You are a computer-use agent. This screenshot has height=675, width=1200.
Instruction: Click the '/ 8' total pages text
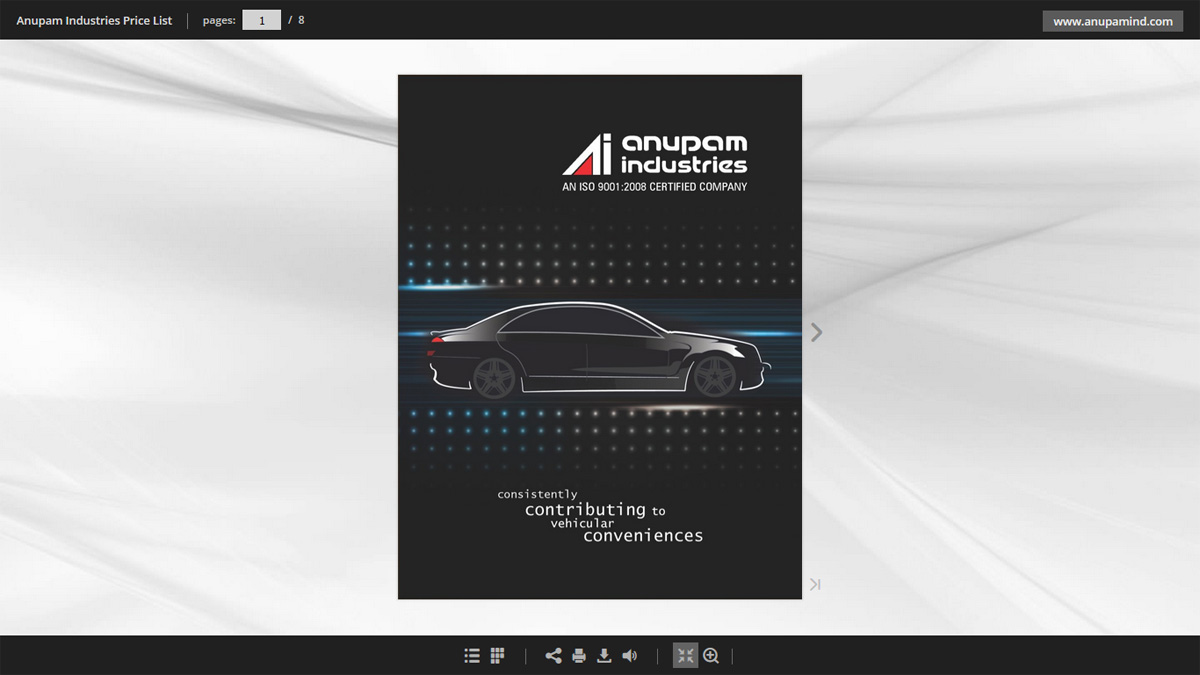click(296, 20)
